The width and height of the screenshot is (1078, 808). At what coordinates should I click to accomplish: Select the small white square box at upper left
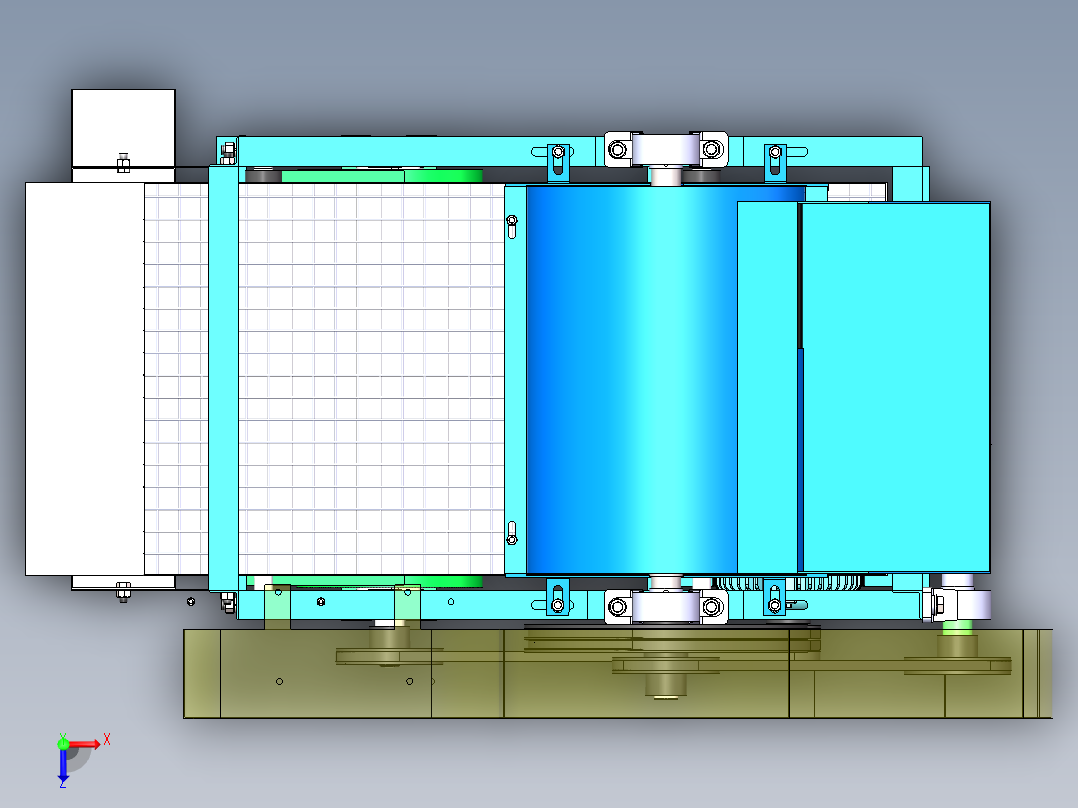pyautogui.click(x=123, y=128)
